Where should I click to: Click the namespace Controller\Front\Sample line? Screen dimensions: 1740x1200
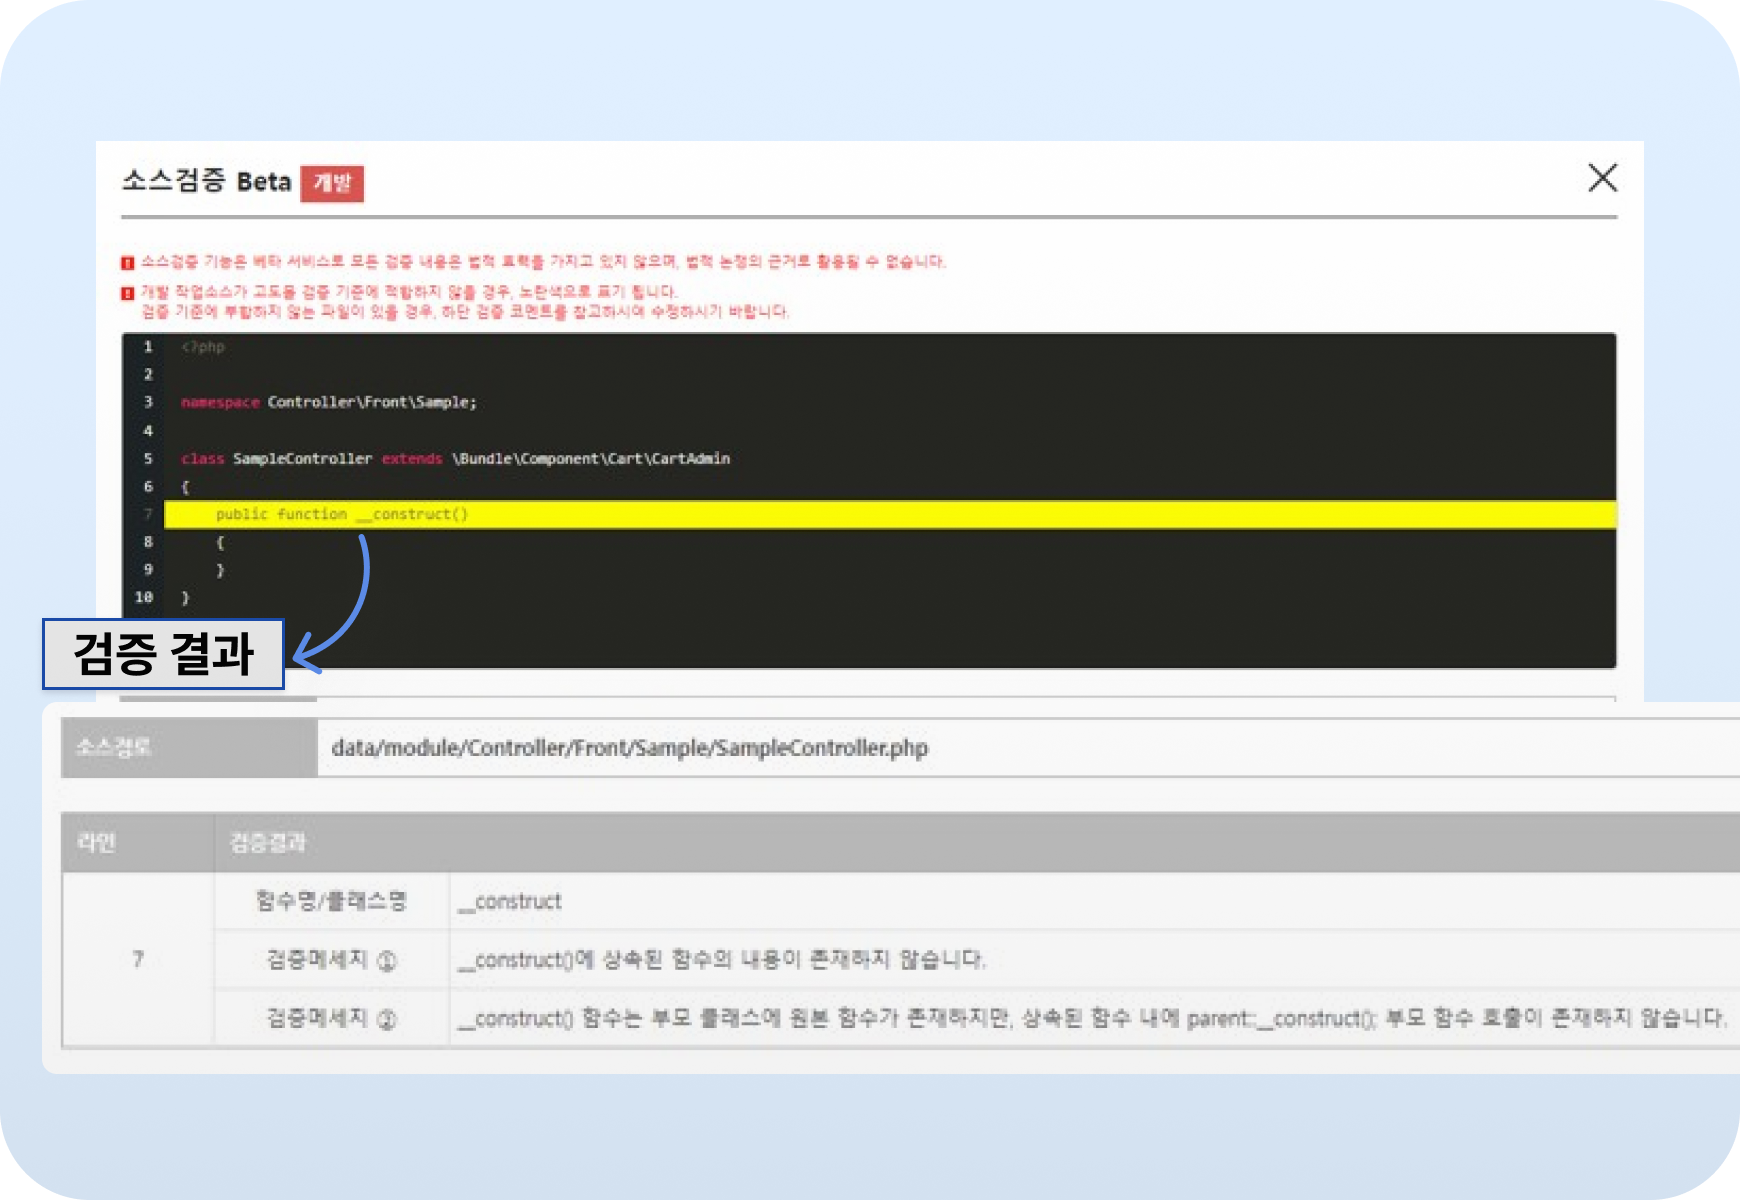click(329, 402)
